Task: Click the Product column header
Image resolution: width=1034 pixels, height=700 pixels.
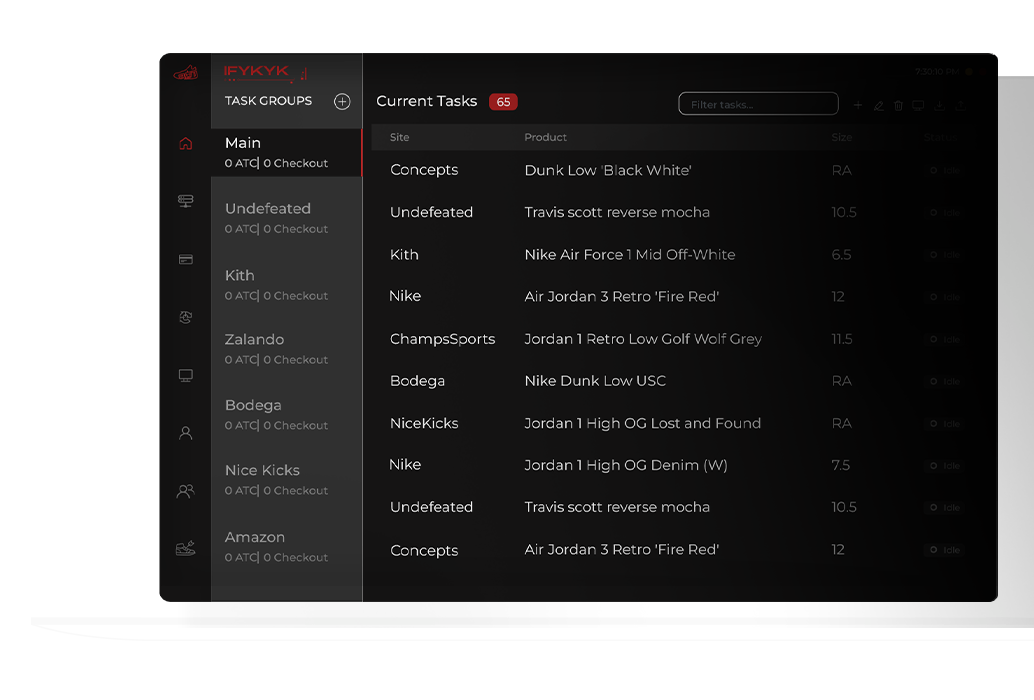Action: pyautogui.click(x=545, y=137)
